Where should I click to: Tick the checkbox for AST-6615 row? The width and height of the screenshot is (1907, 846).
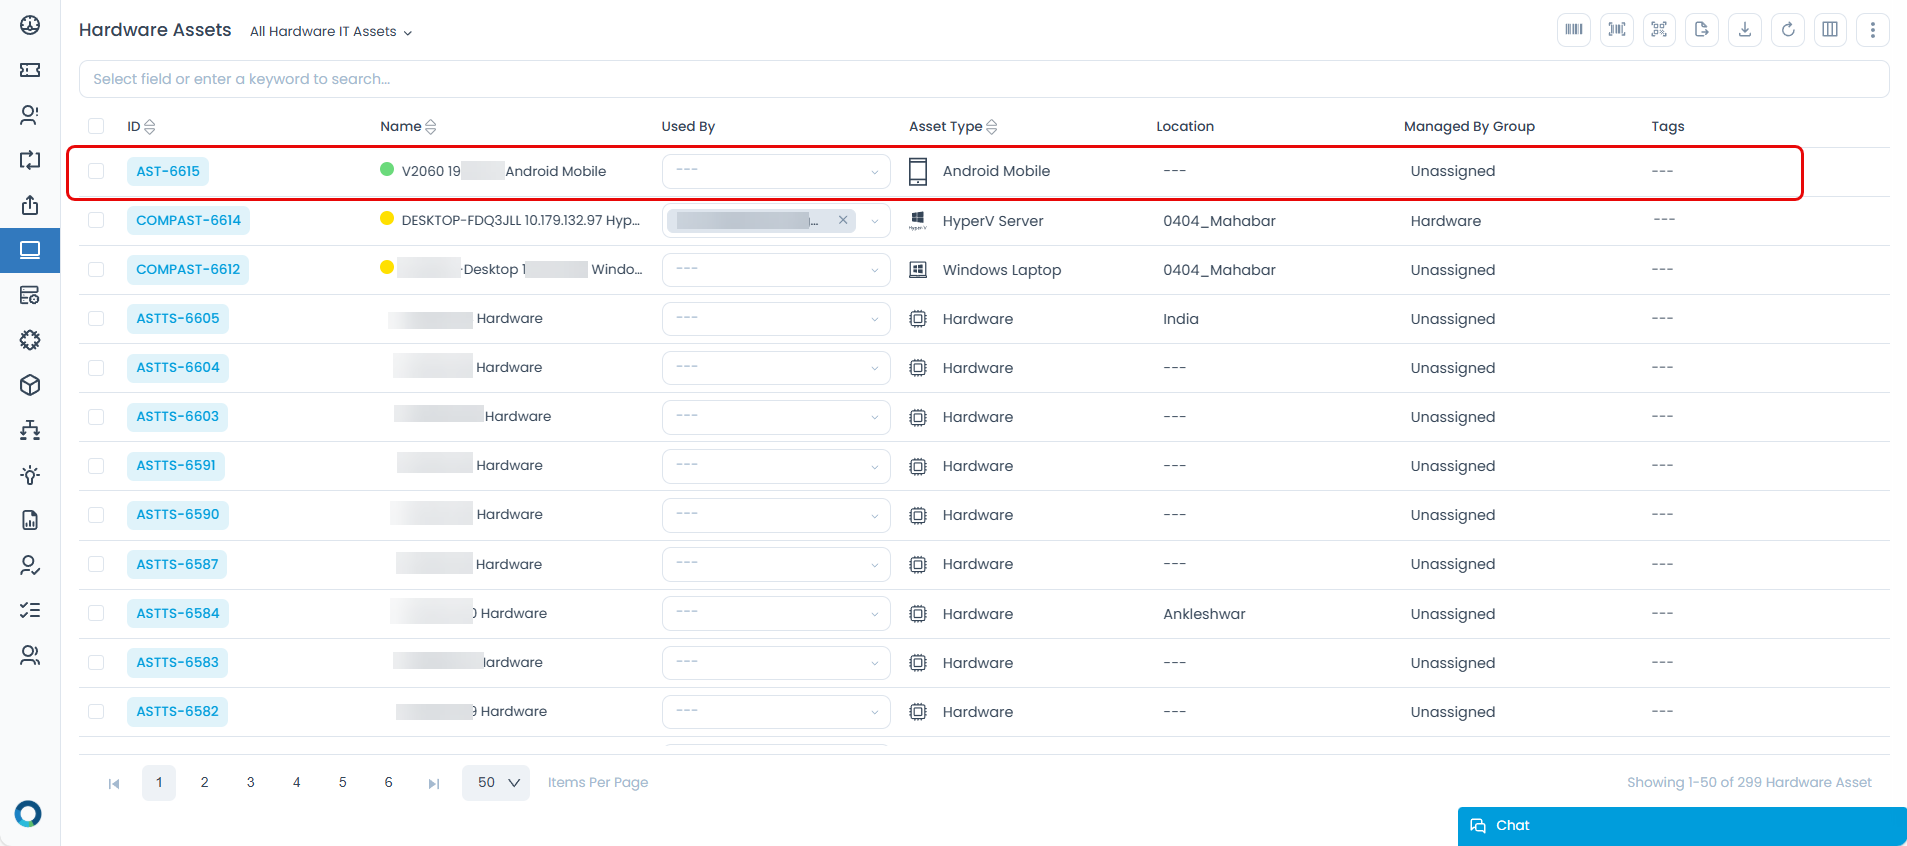click(x=96, y=171)
